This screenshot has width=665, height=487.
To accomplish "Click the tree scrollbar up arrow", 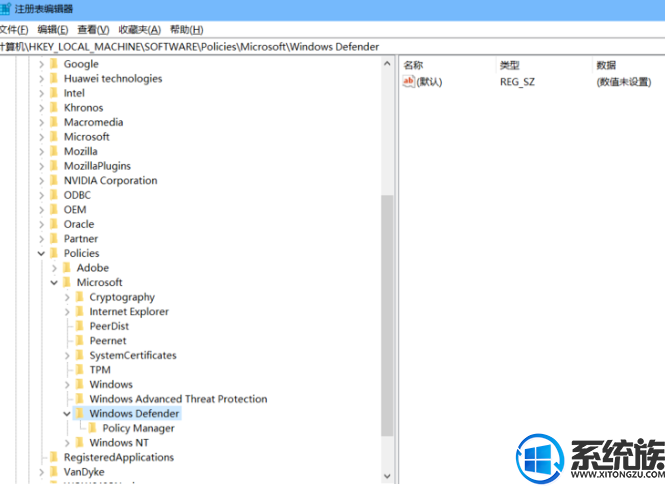I will pyautogui.click(x=387, y=64).
